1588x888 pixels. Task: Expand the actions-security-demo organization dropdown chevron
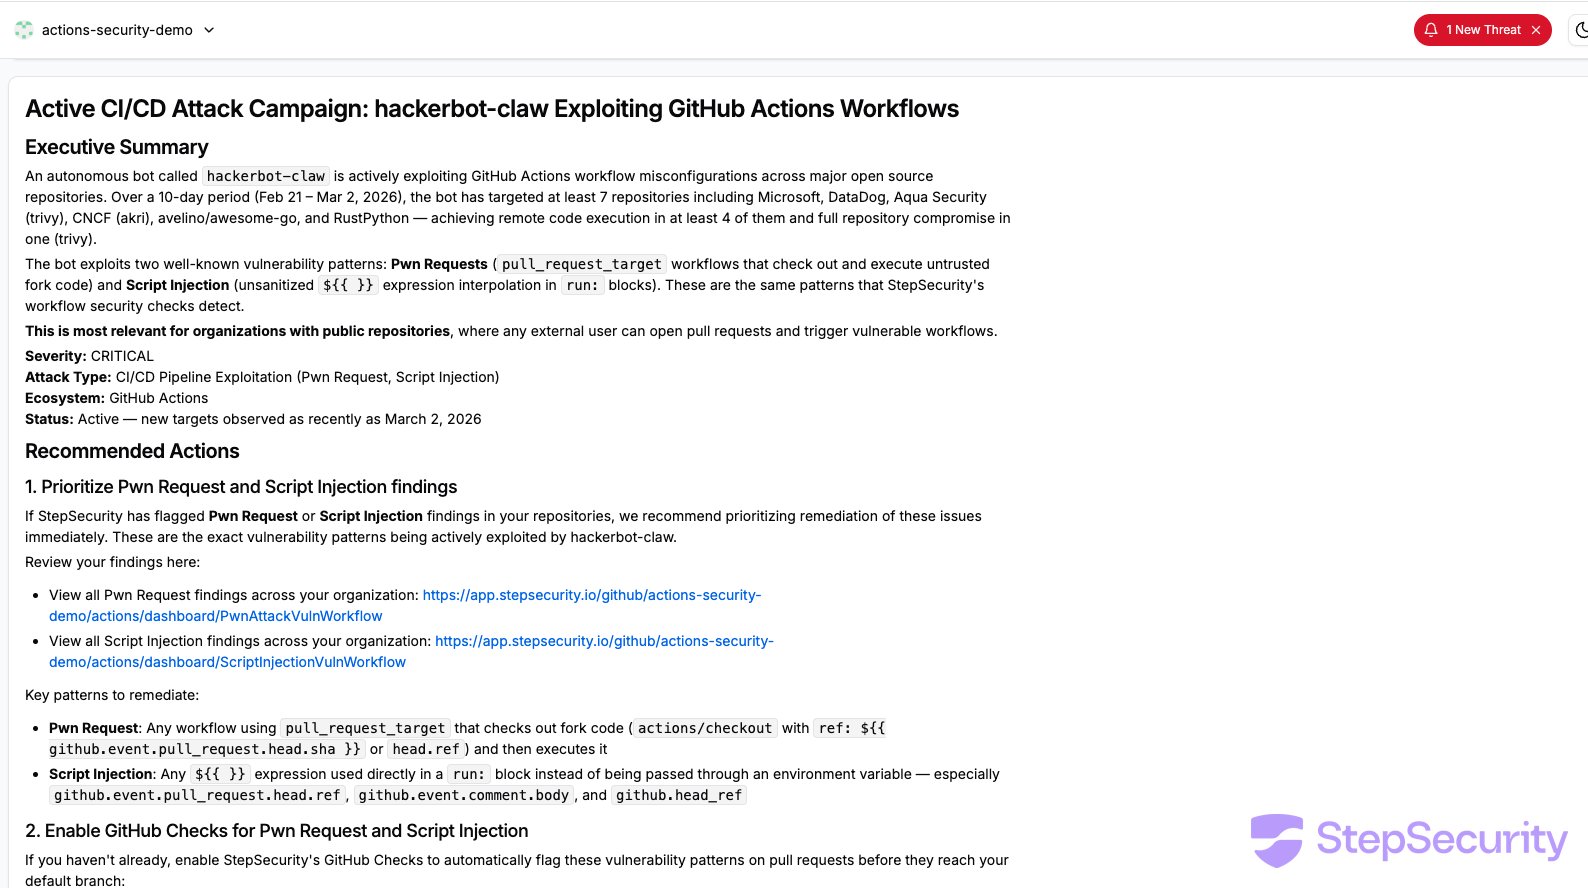(209, 30)
